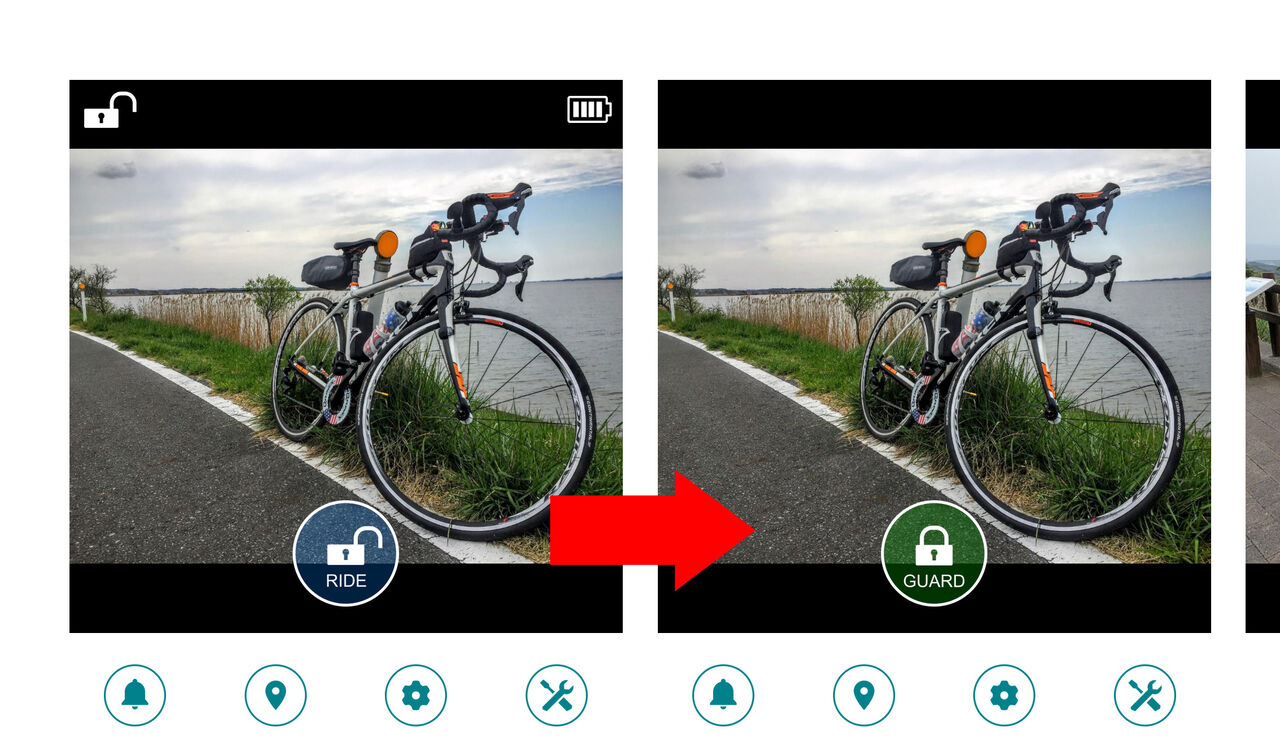Viewport: 1280px width, 751px height.
Task: Toggle the green GUARD mode button
Action: click(934, 553)
